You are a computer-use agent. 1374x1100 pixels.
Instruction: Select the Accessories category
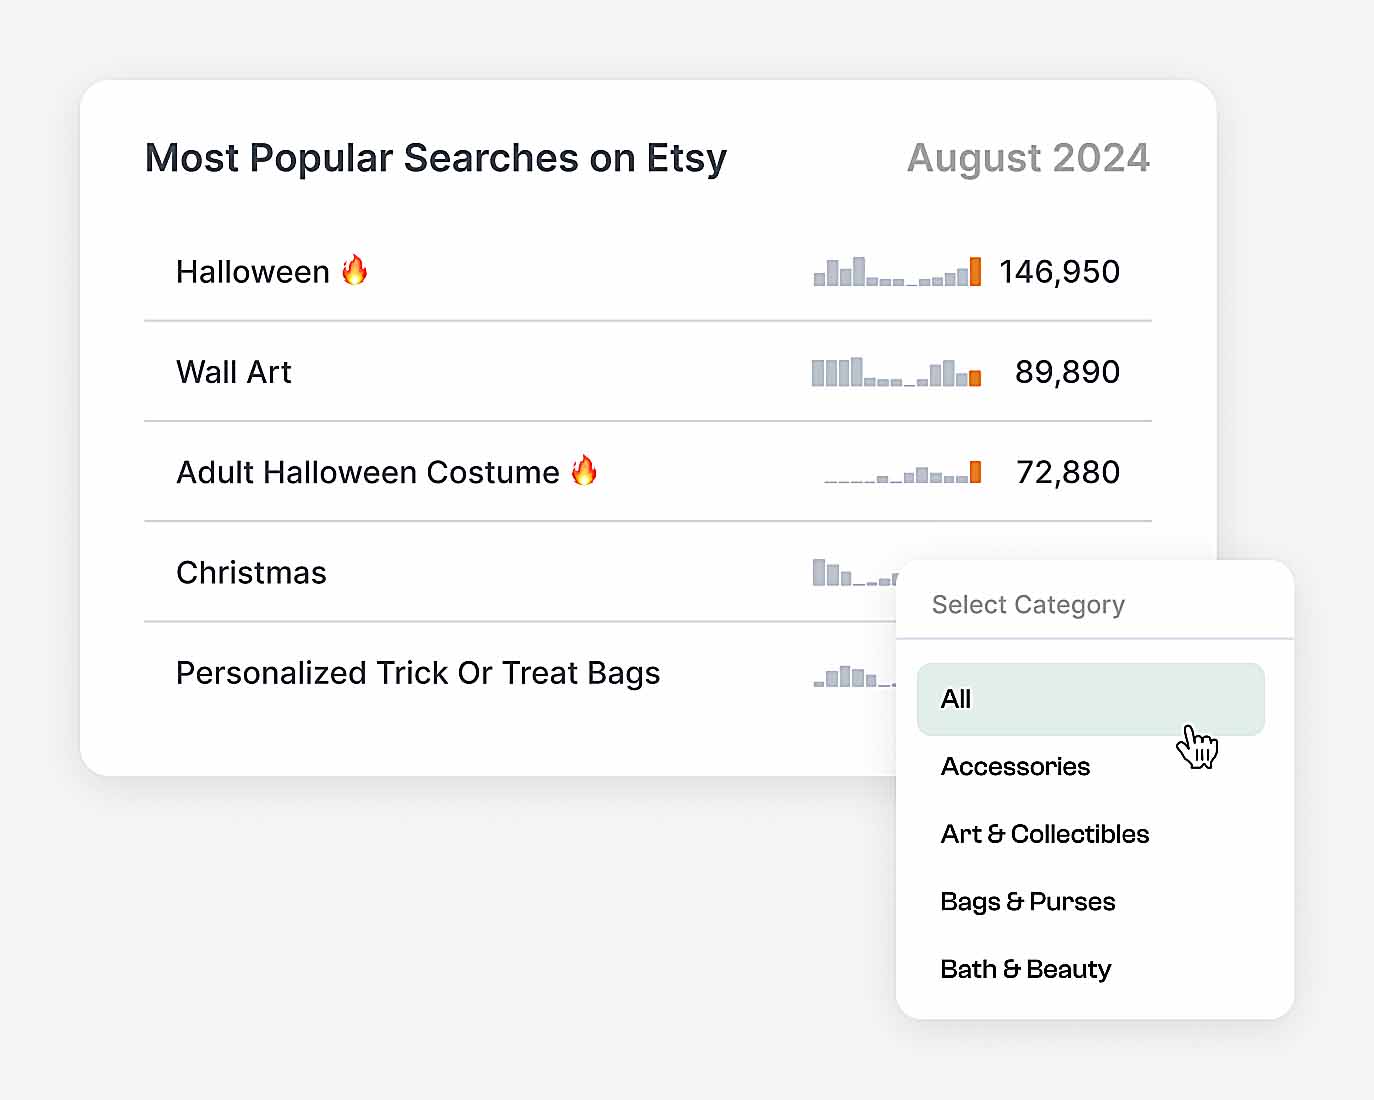[1015, 767]
